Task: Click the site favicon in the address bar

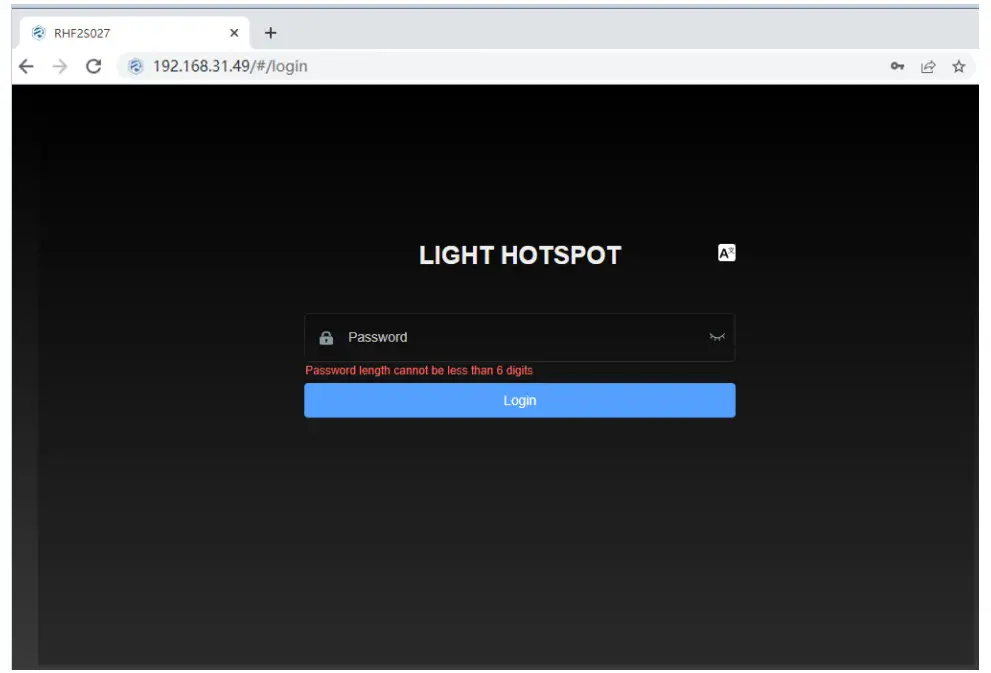Action: pyautogui.click(x=135, y=66)
